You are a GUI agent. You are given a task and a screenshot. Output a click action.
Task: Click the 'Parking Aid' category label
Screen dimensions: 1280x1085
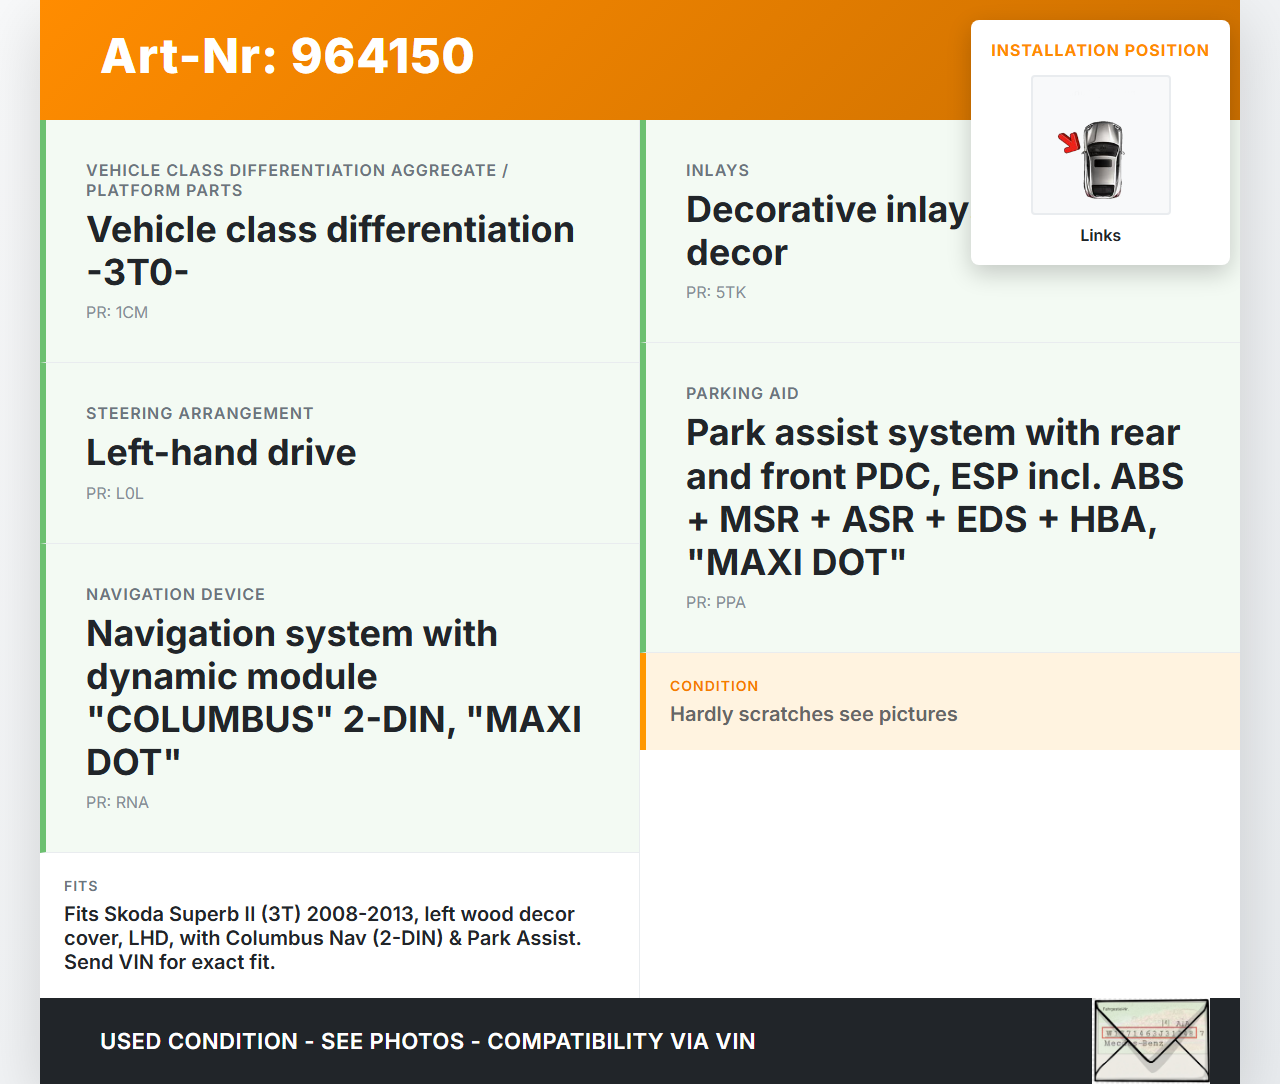coord(742,393)
